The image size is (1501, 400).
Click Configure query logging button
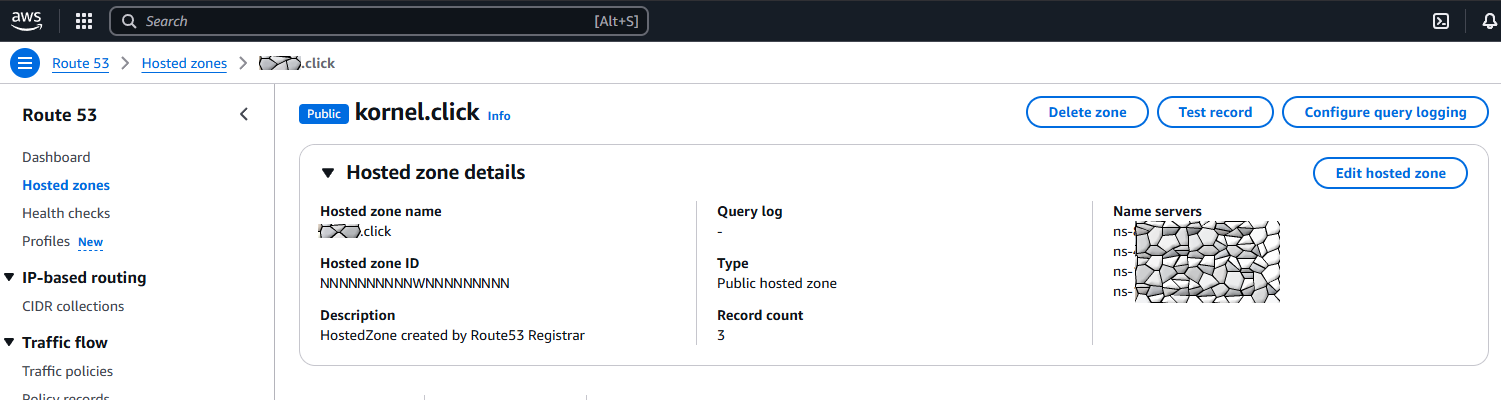pyautogui.click(x=1385, y=112)
